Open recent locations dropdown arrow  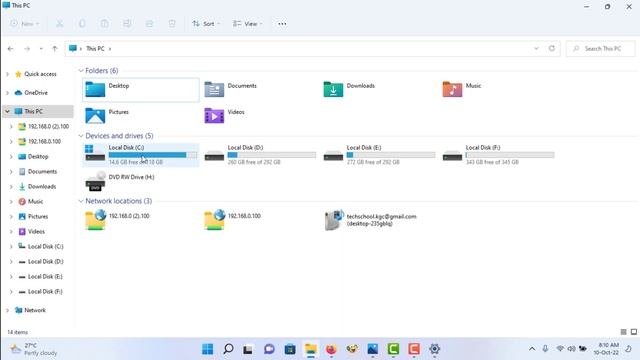[41, 49]
